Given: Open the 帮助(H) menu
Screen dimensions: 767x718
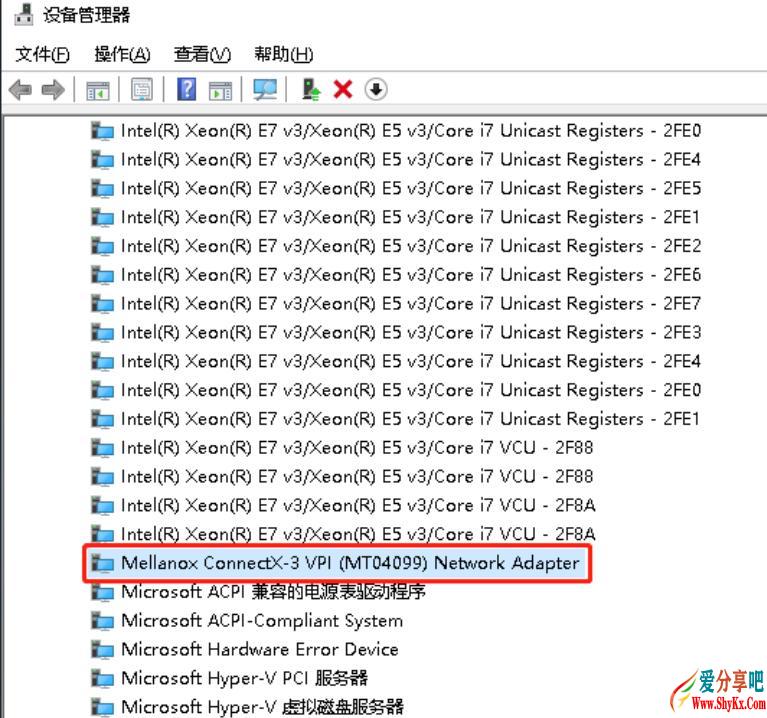Looking at the screenshot, I should [283, 54].
